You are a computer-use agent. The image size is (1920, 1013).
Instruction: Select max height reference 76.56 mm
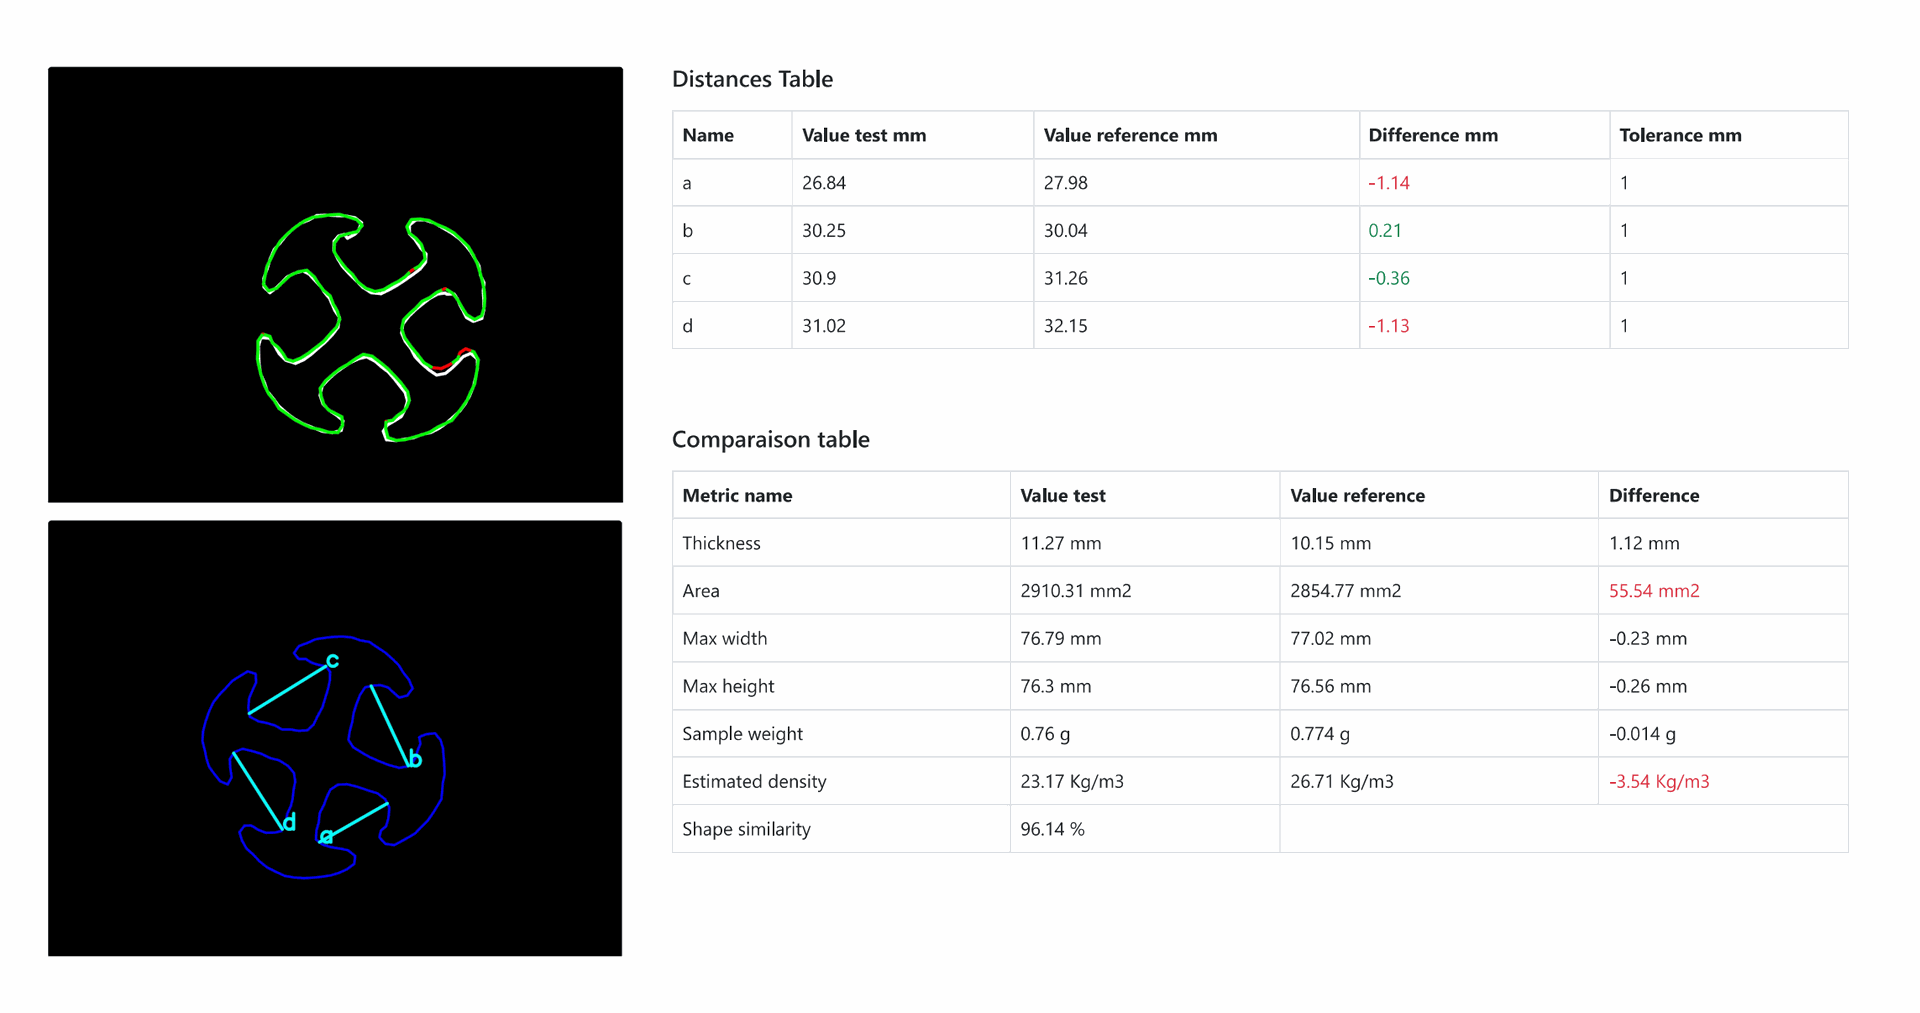point(1330,686)
